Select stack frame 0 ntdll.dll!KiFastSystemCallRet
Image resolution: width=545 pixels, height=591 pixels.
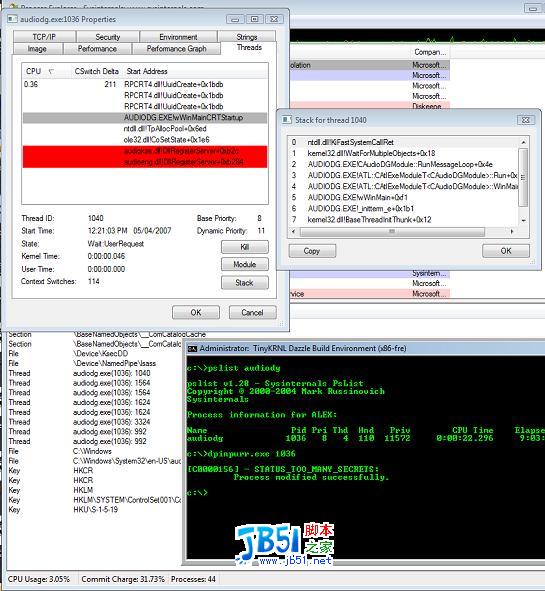(x=403, y=142)
